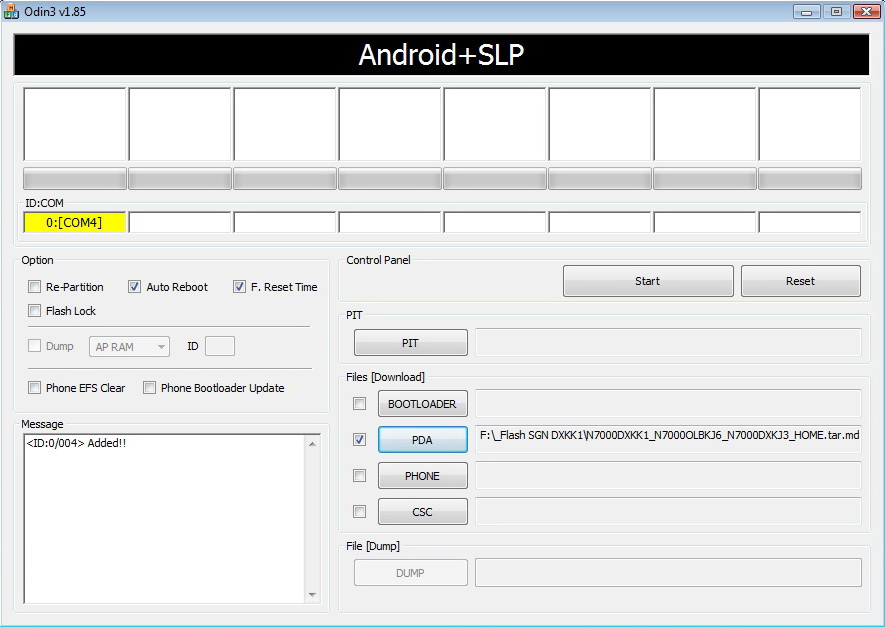
Task: Enable Phone Bootloader Update checkbox
Action: click(149, 388)
